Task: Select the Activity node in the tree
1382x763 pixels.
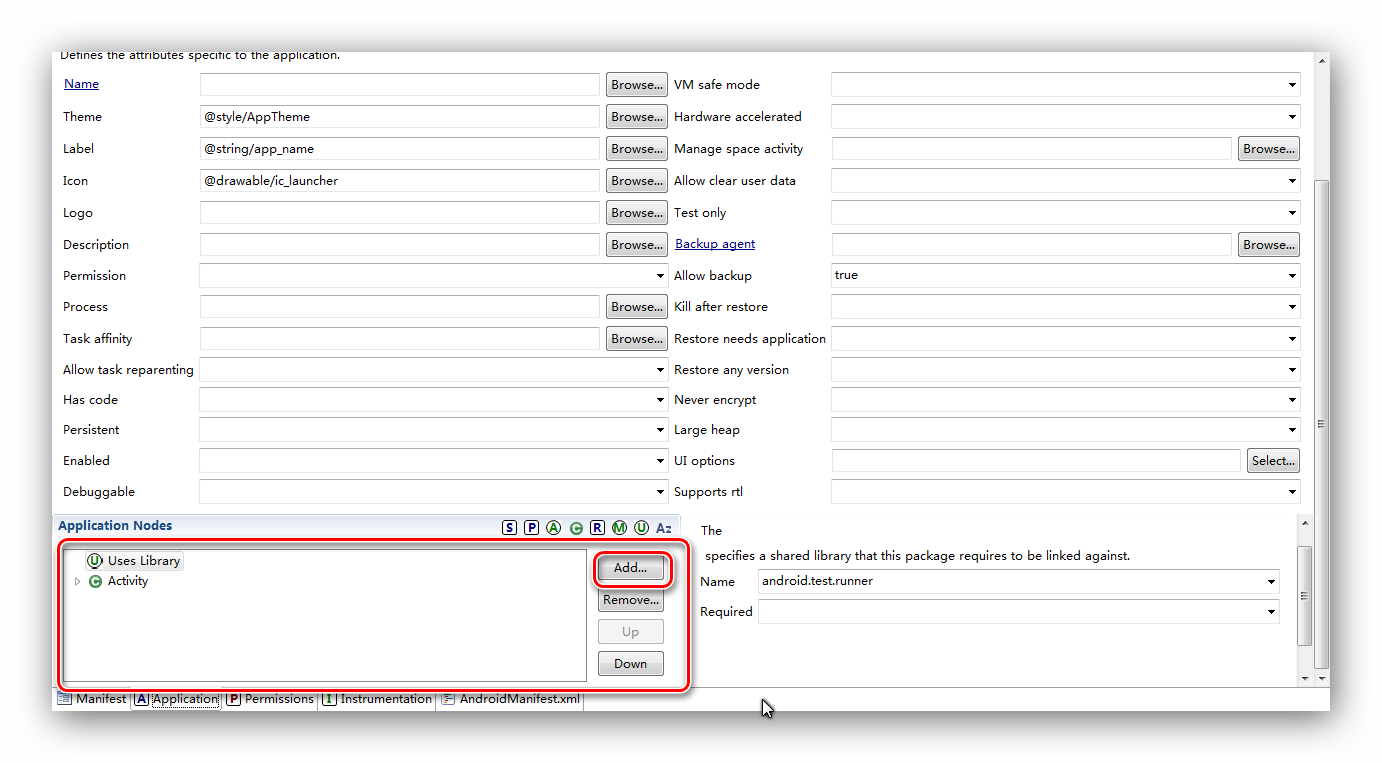Action: coord(118,581)
